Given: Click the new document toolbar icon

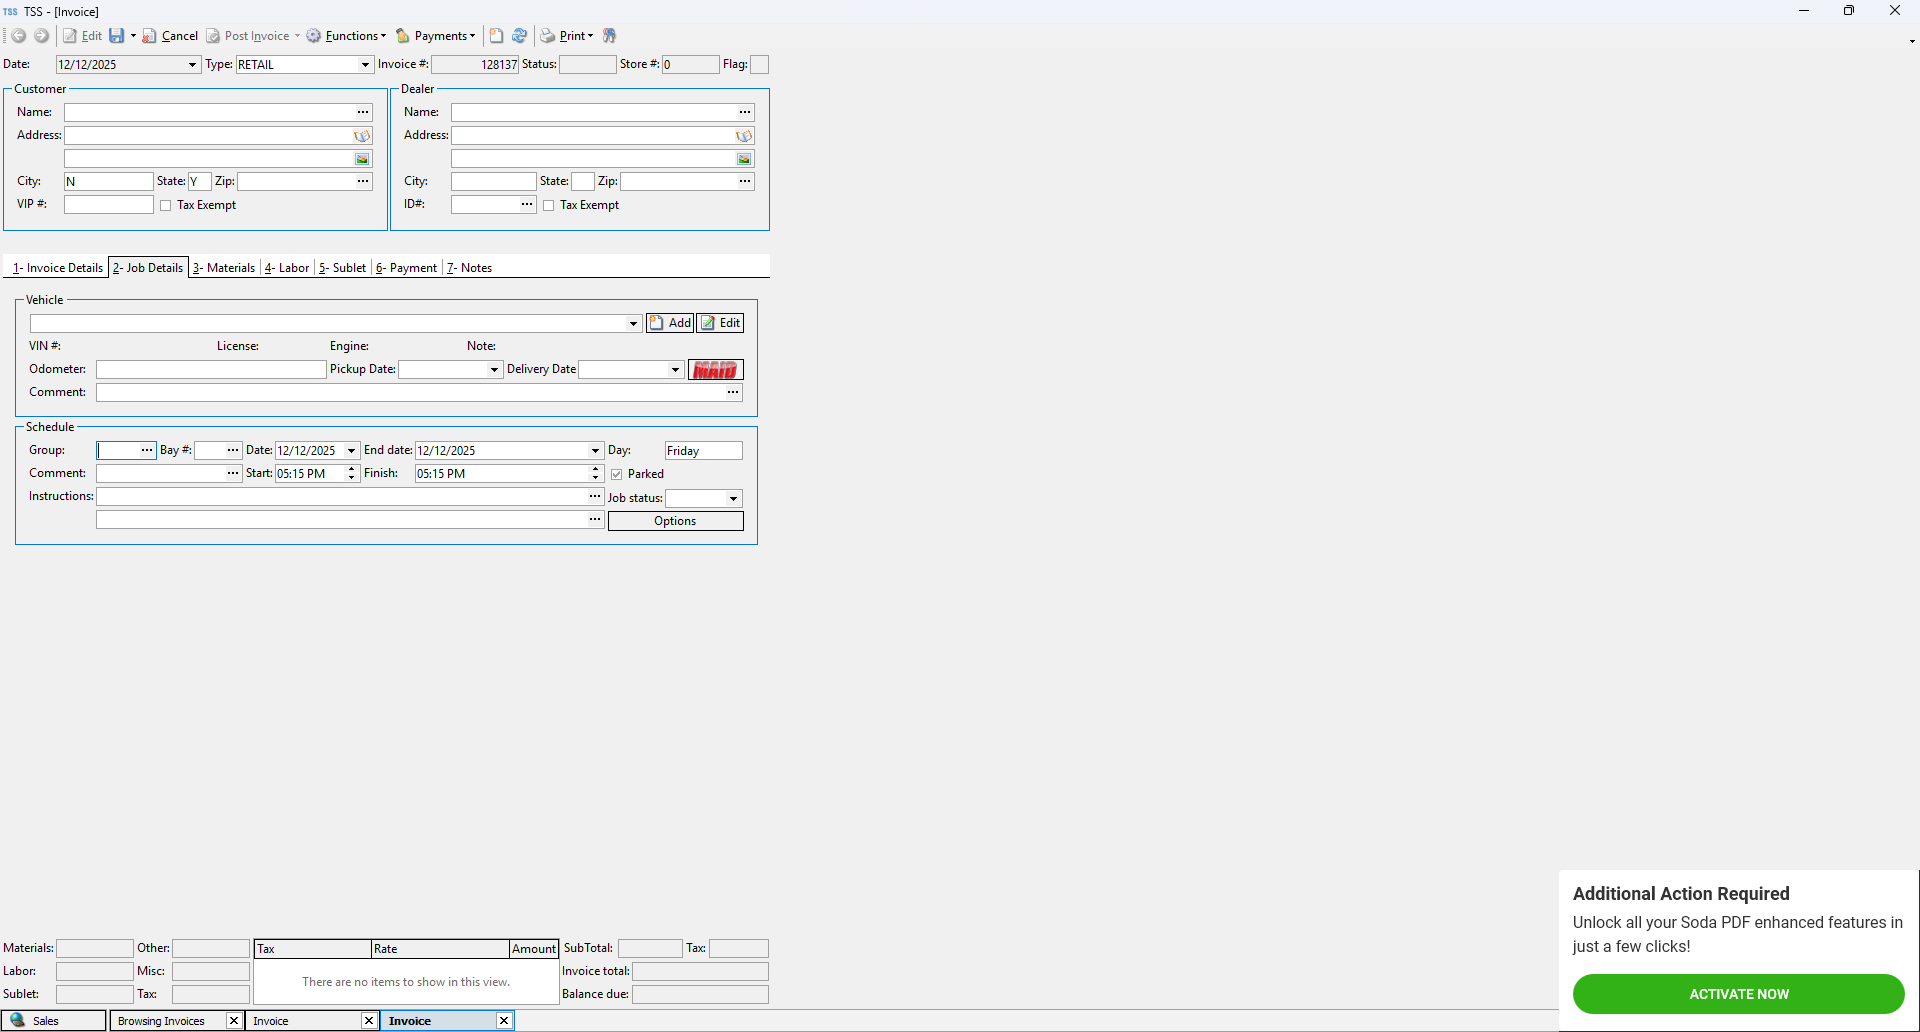Looking at the screenshot, I should (x=496, y=36).
